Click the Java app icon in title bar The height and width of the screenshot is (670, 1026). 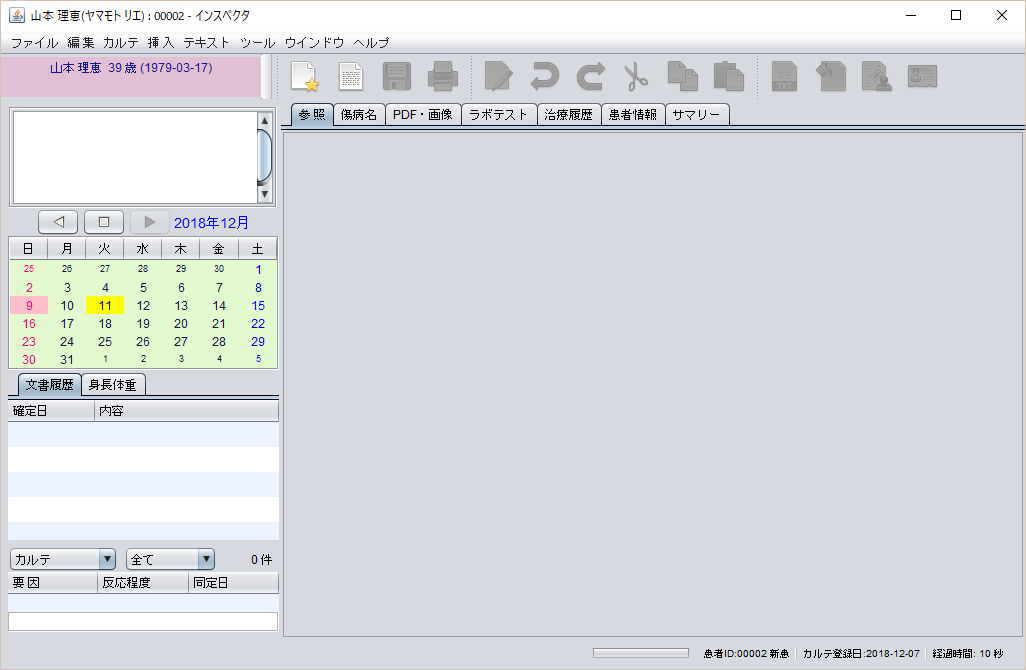pyautogui.click(x=16, y=15)
